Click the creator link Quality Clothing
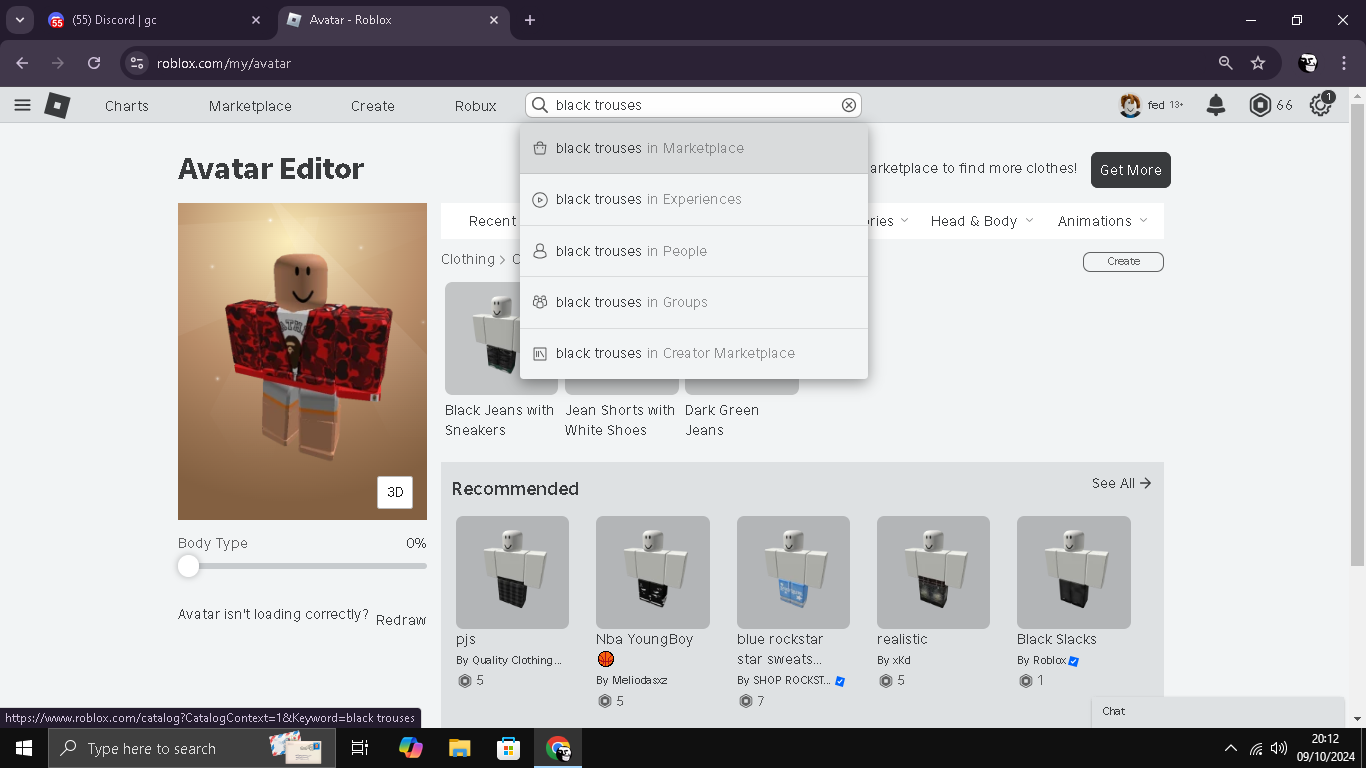 (516, 660)
